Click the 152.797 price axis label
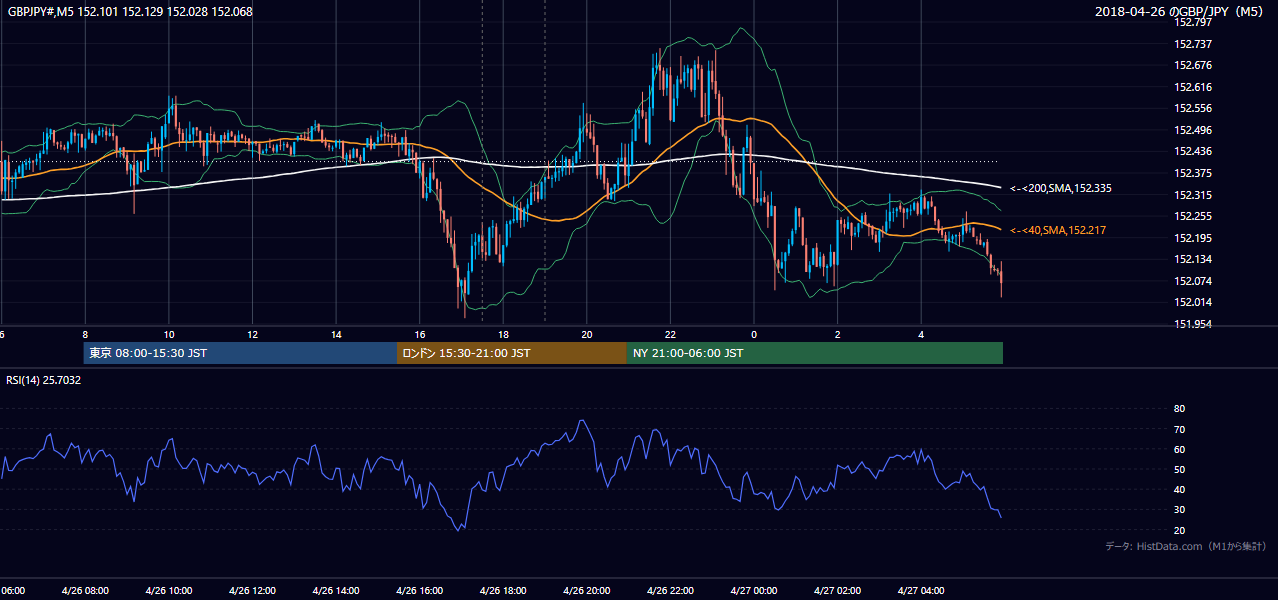 click(1192, 22)
